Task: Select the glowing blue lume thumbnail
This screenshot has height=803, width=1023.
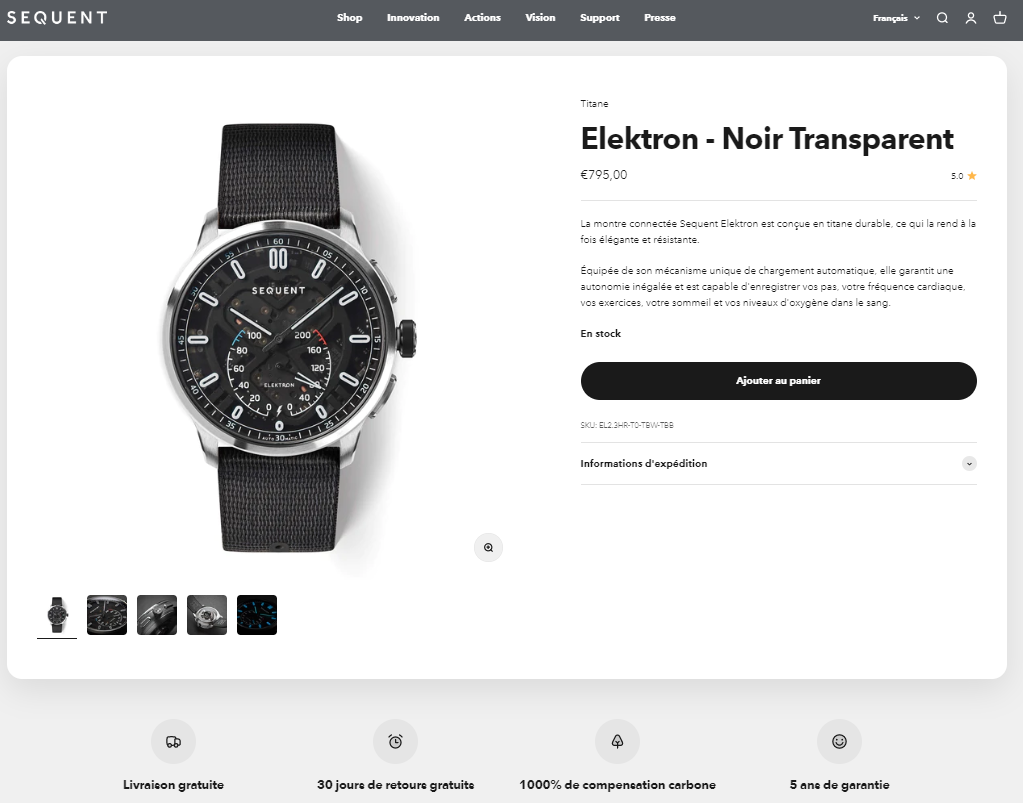Action: click(x=257, y=614)
